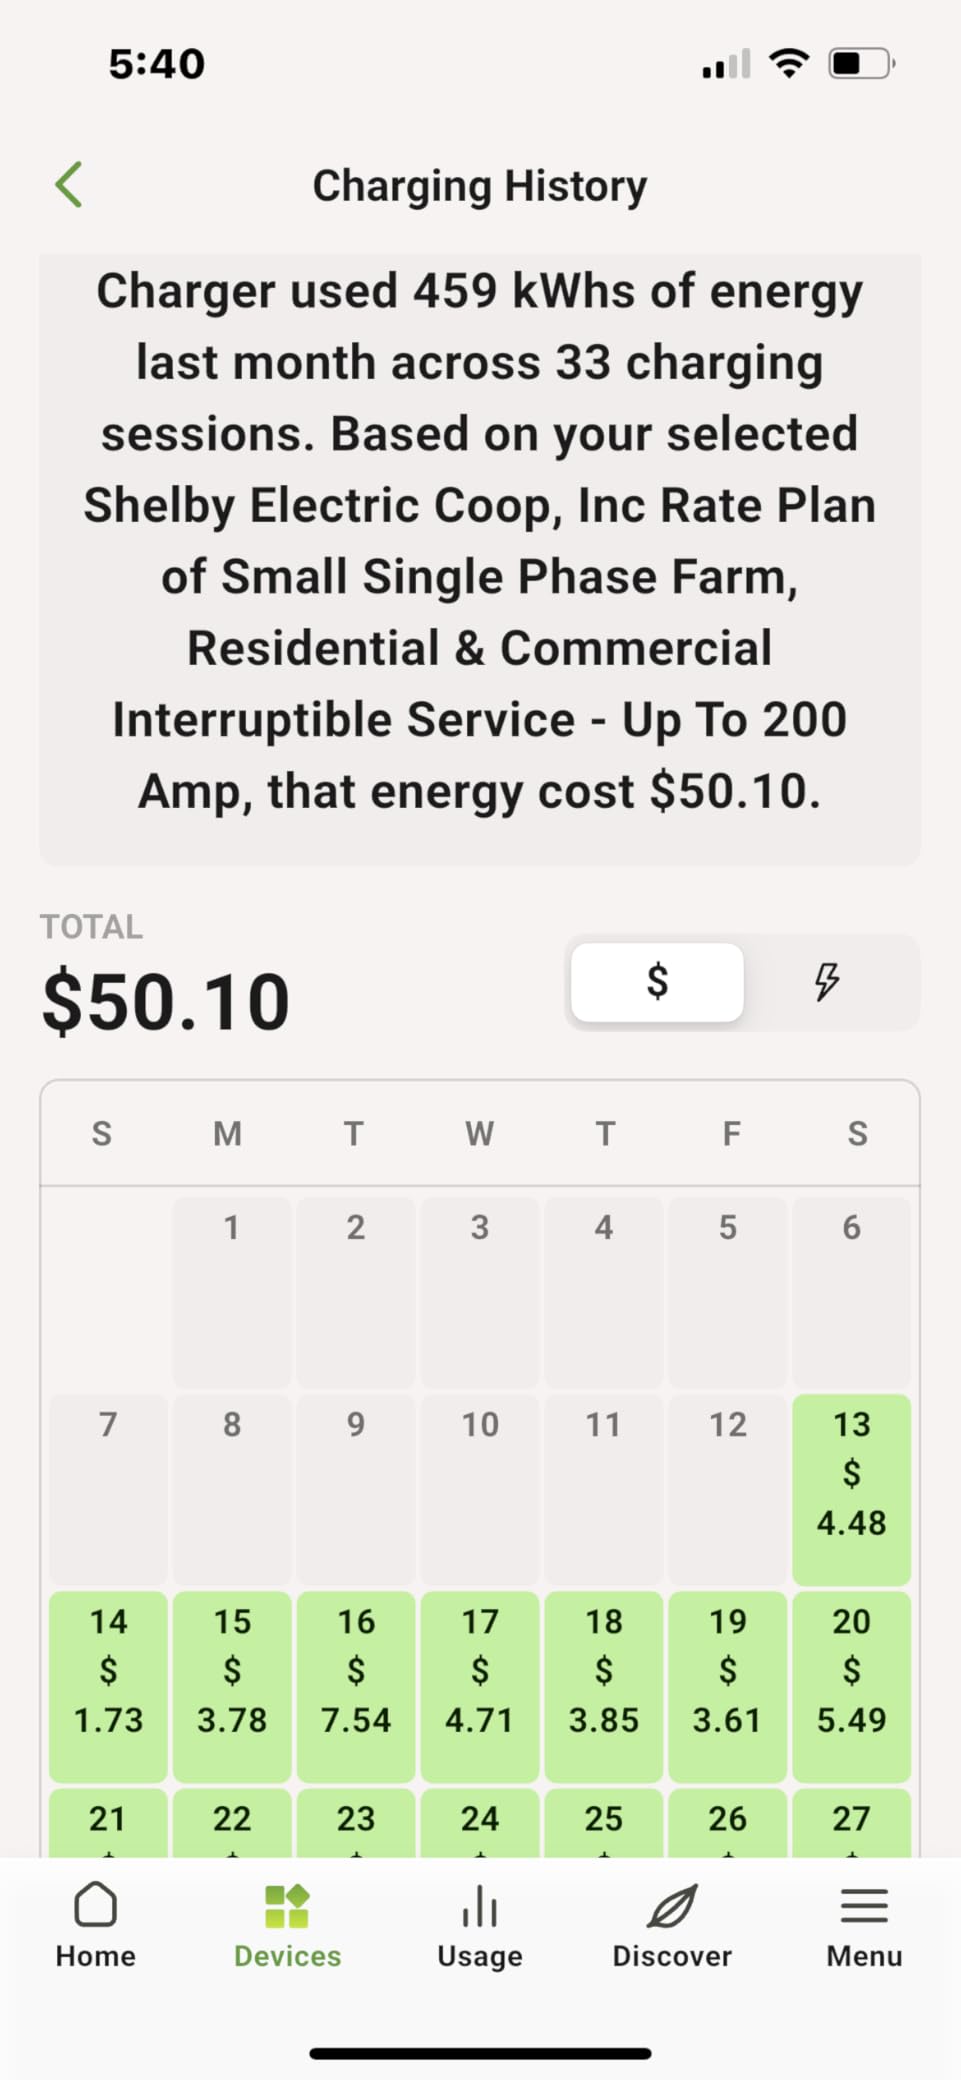Open the Home tab icon

[96, 1904]
